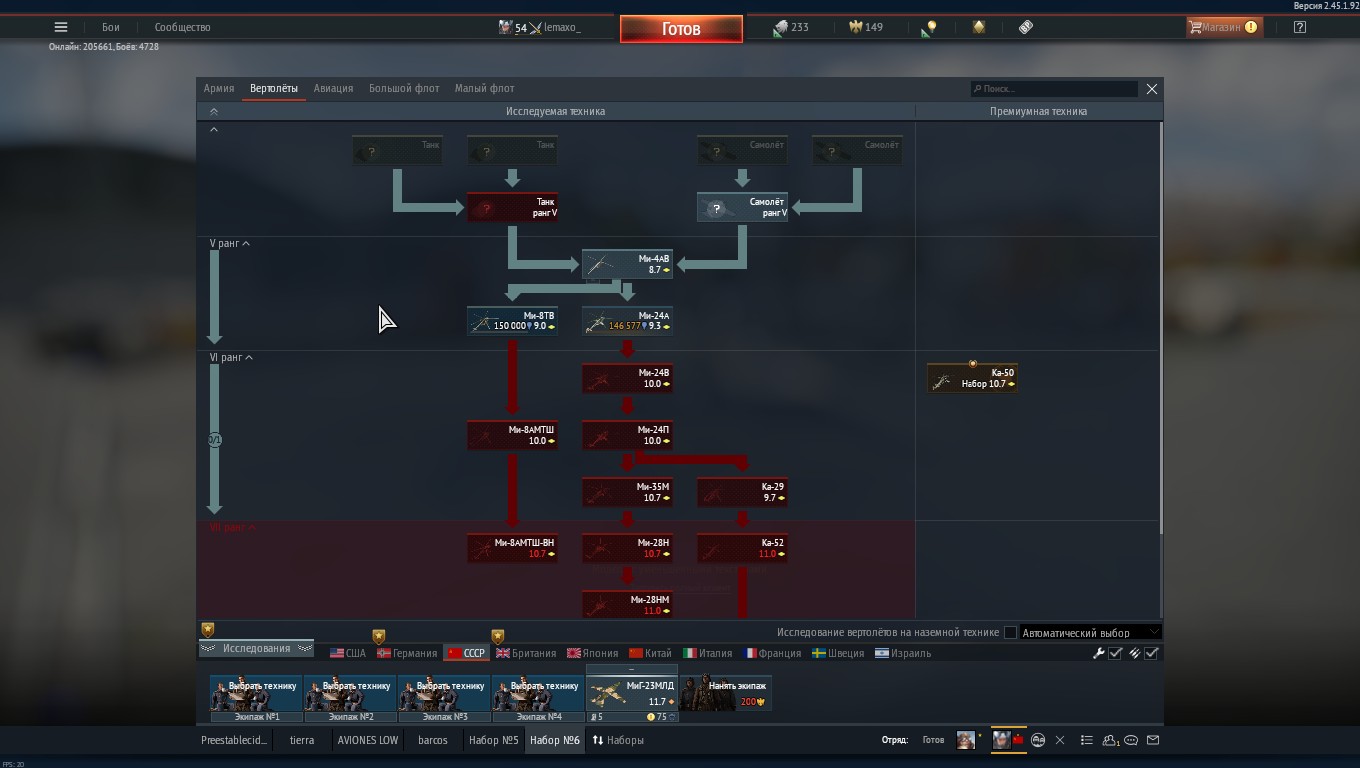The image size is (1360, 768).
Task: Switch to the Авиация tab
Action: click(x=333, y=88)
